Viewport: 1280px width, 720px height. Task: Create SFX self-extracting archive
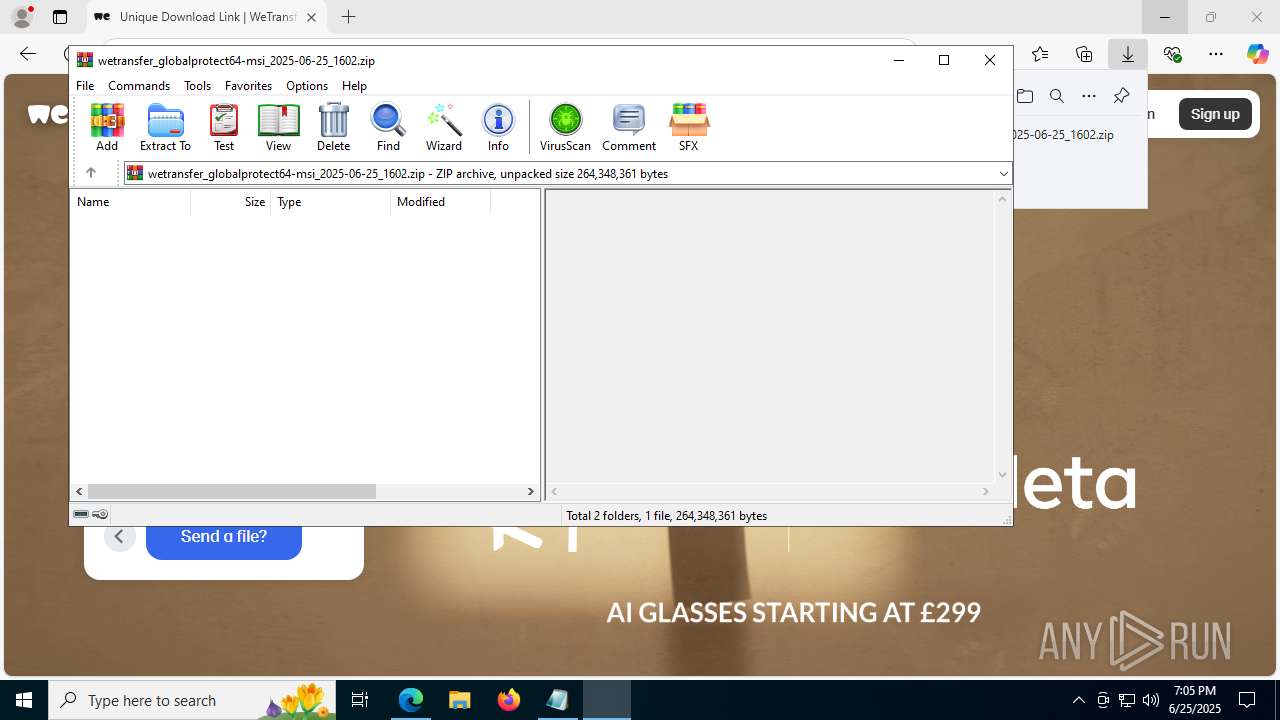[689, 127]
